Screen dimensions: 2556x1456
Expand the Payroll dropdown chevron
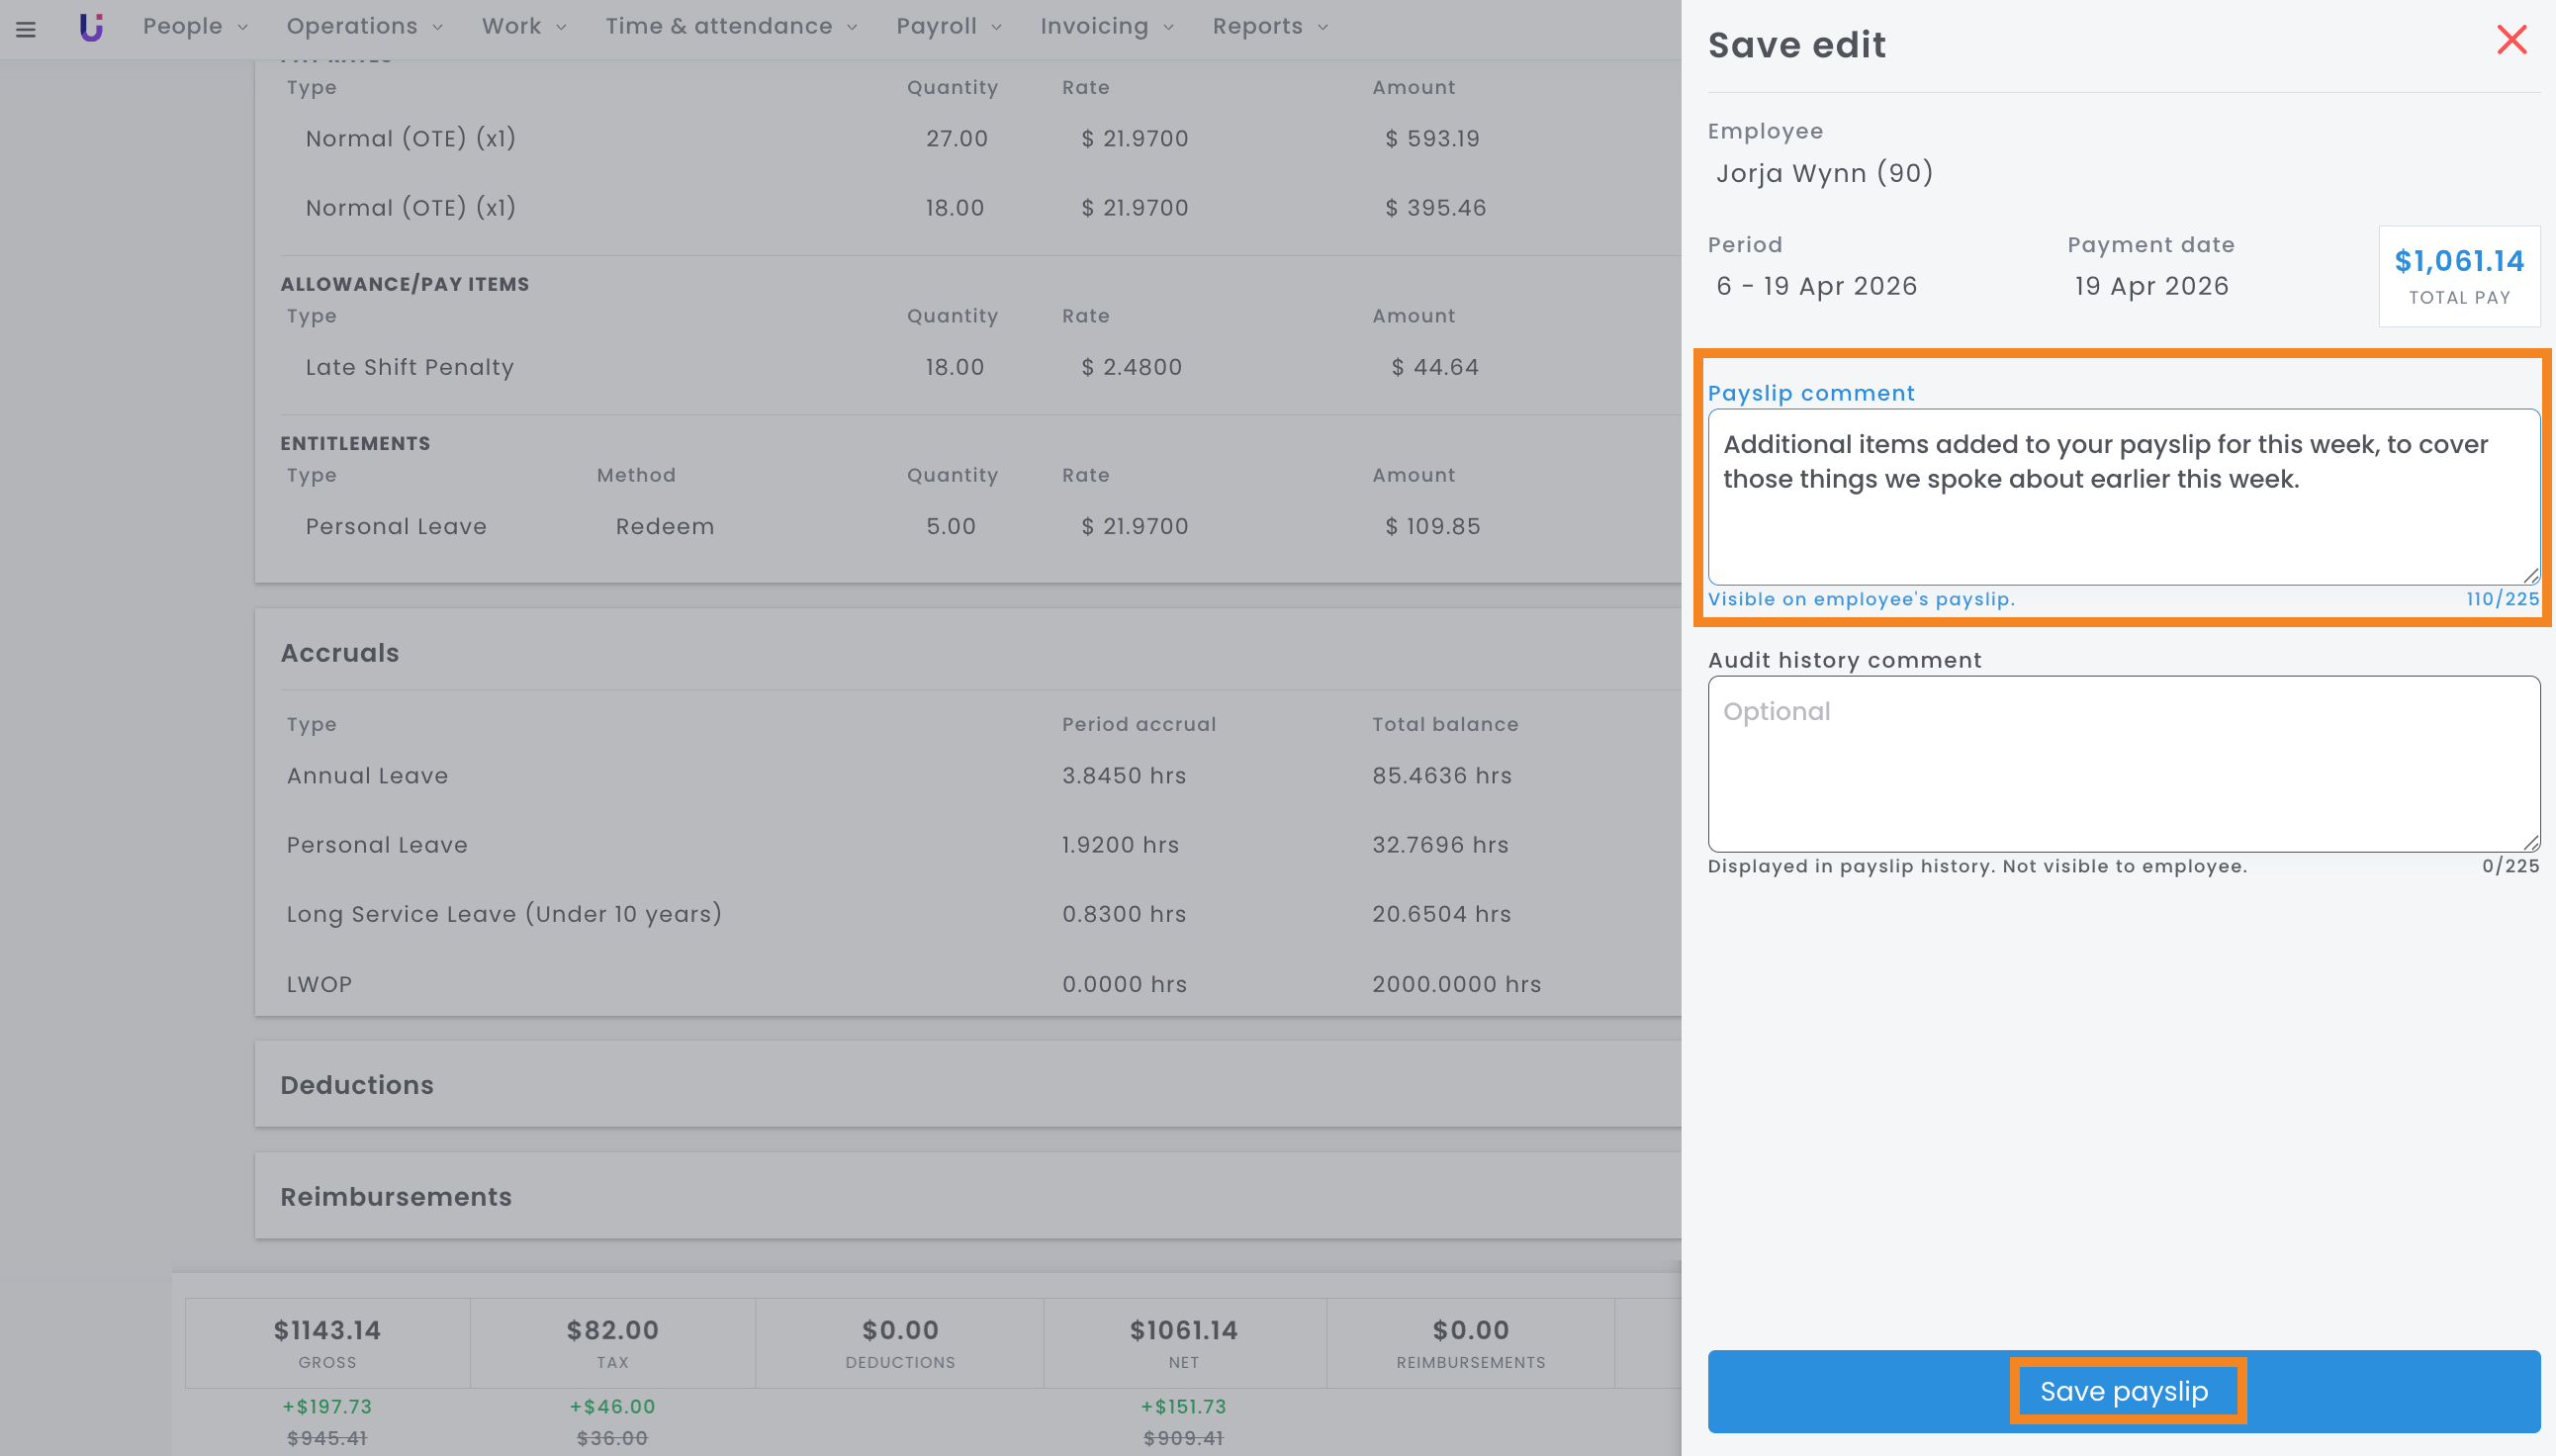click(996, 28)
